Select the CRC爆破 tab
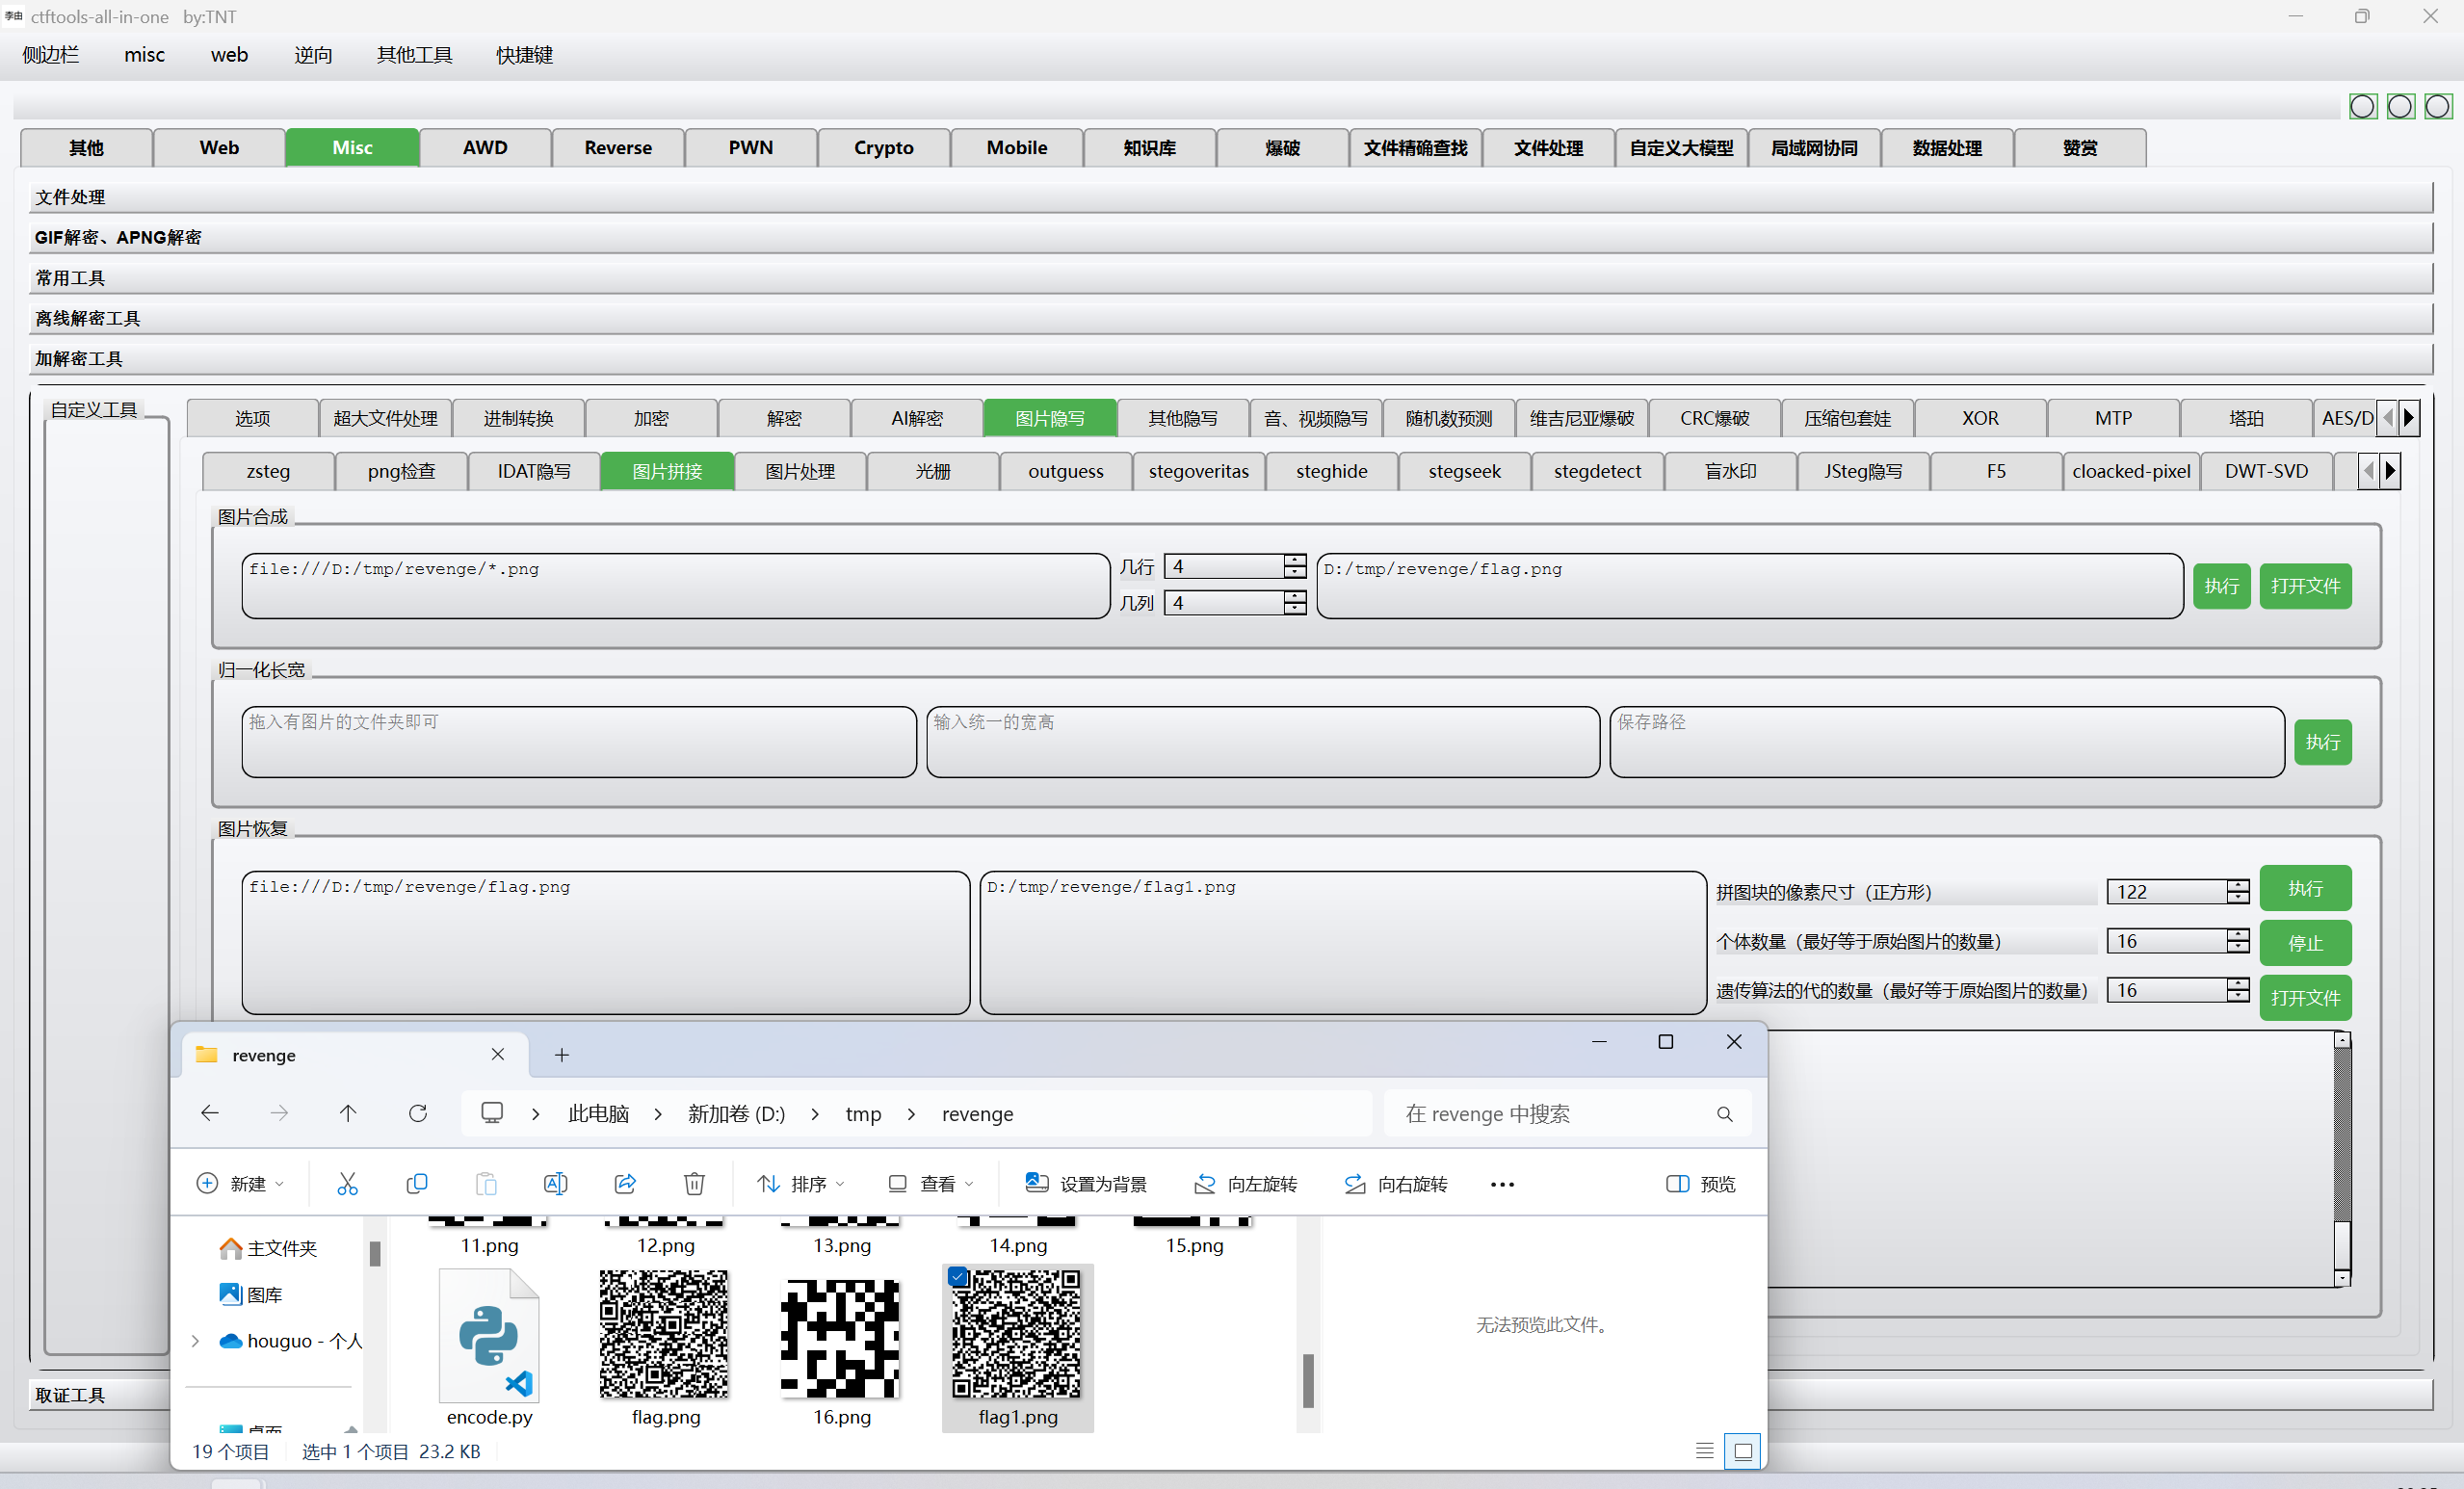 coord(1714,418)
